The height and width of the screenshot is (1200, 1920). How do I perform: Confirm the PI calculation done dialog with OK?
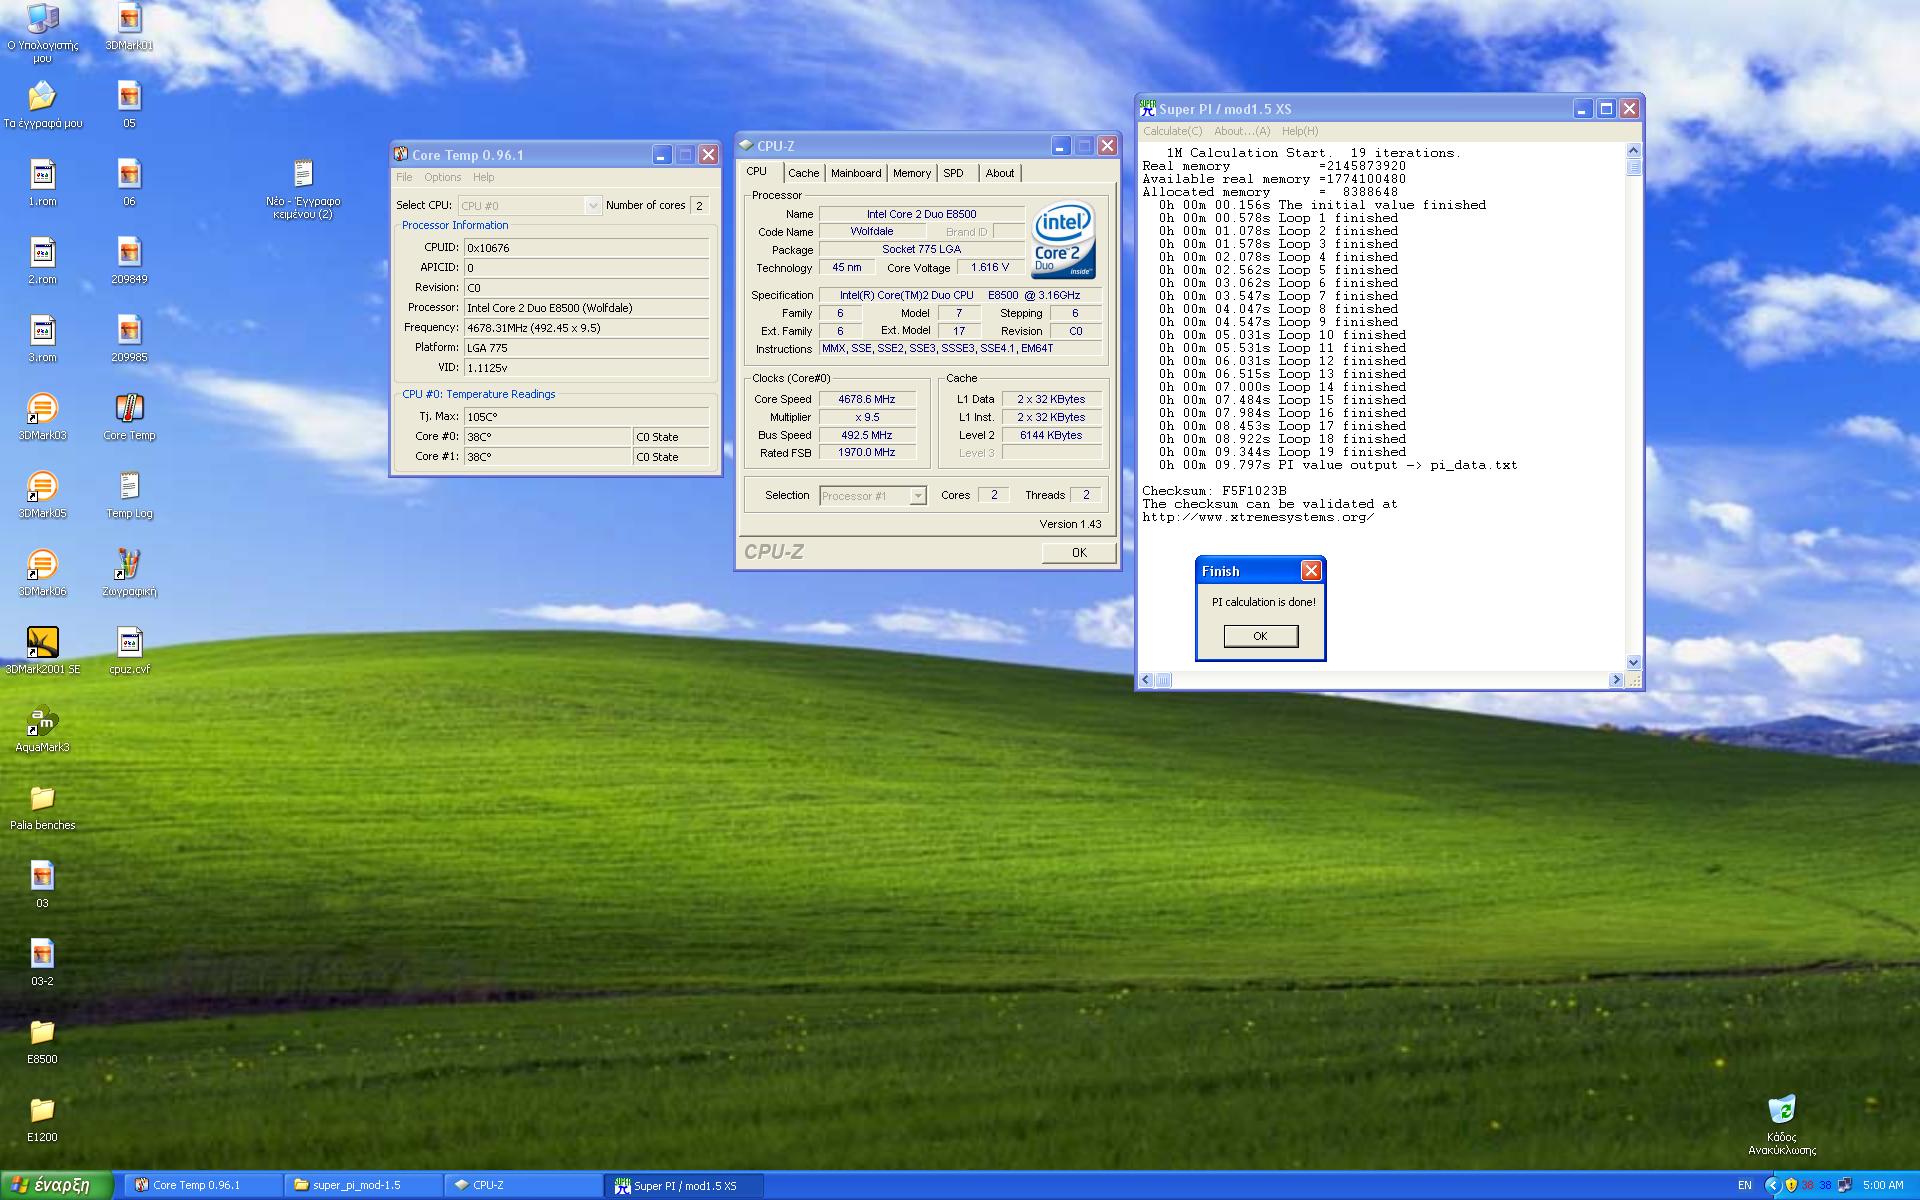(x=1260, y=636)
